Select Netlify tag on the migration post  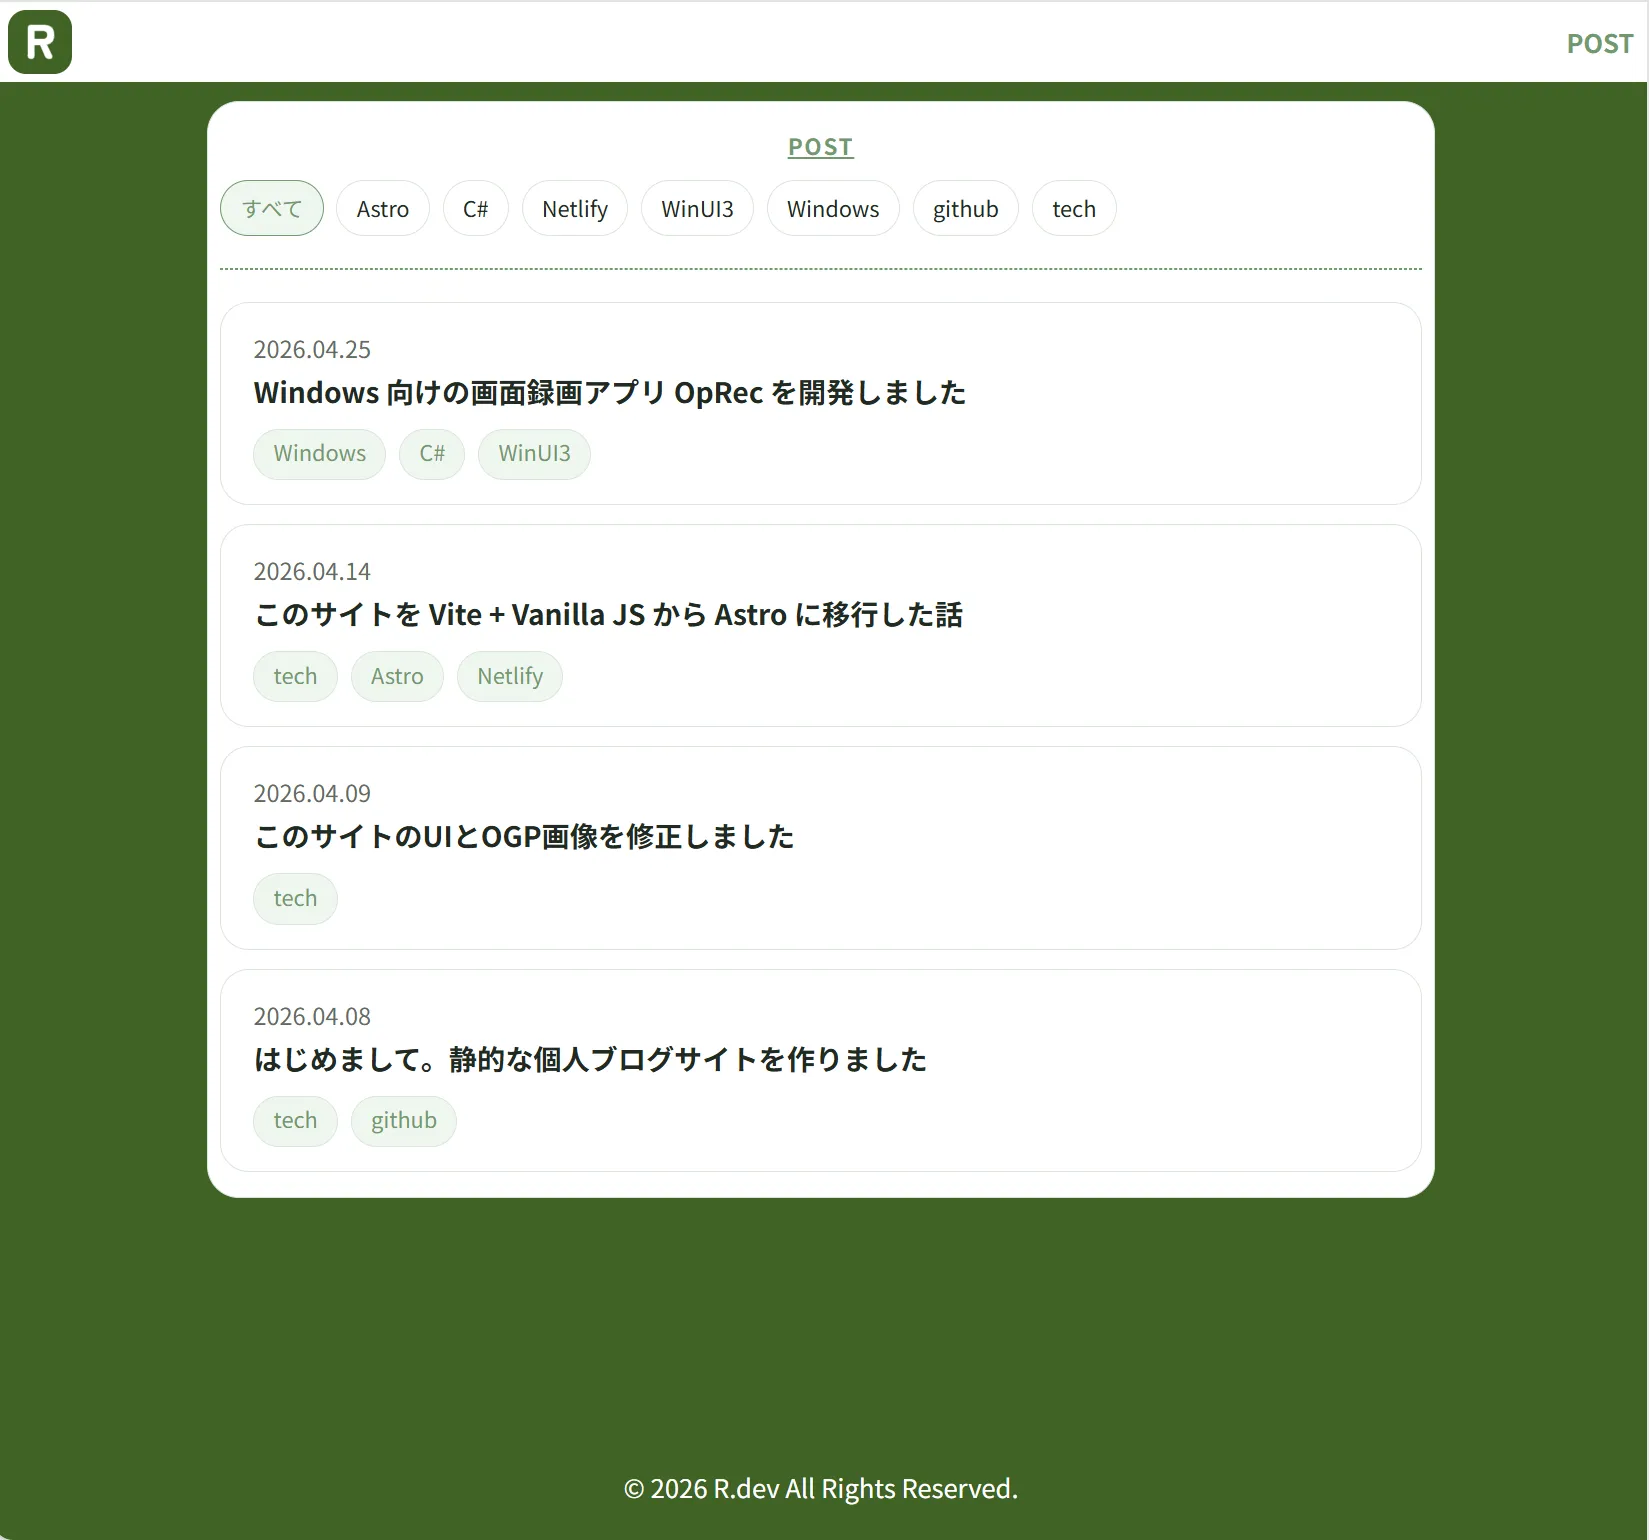510,676
